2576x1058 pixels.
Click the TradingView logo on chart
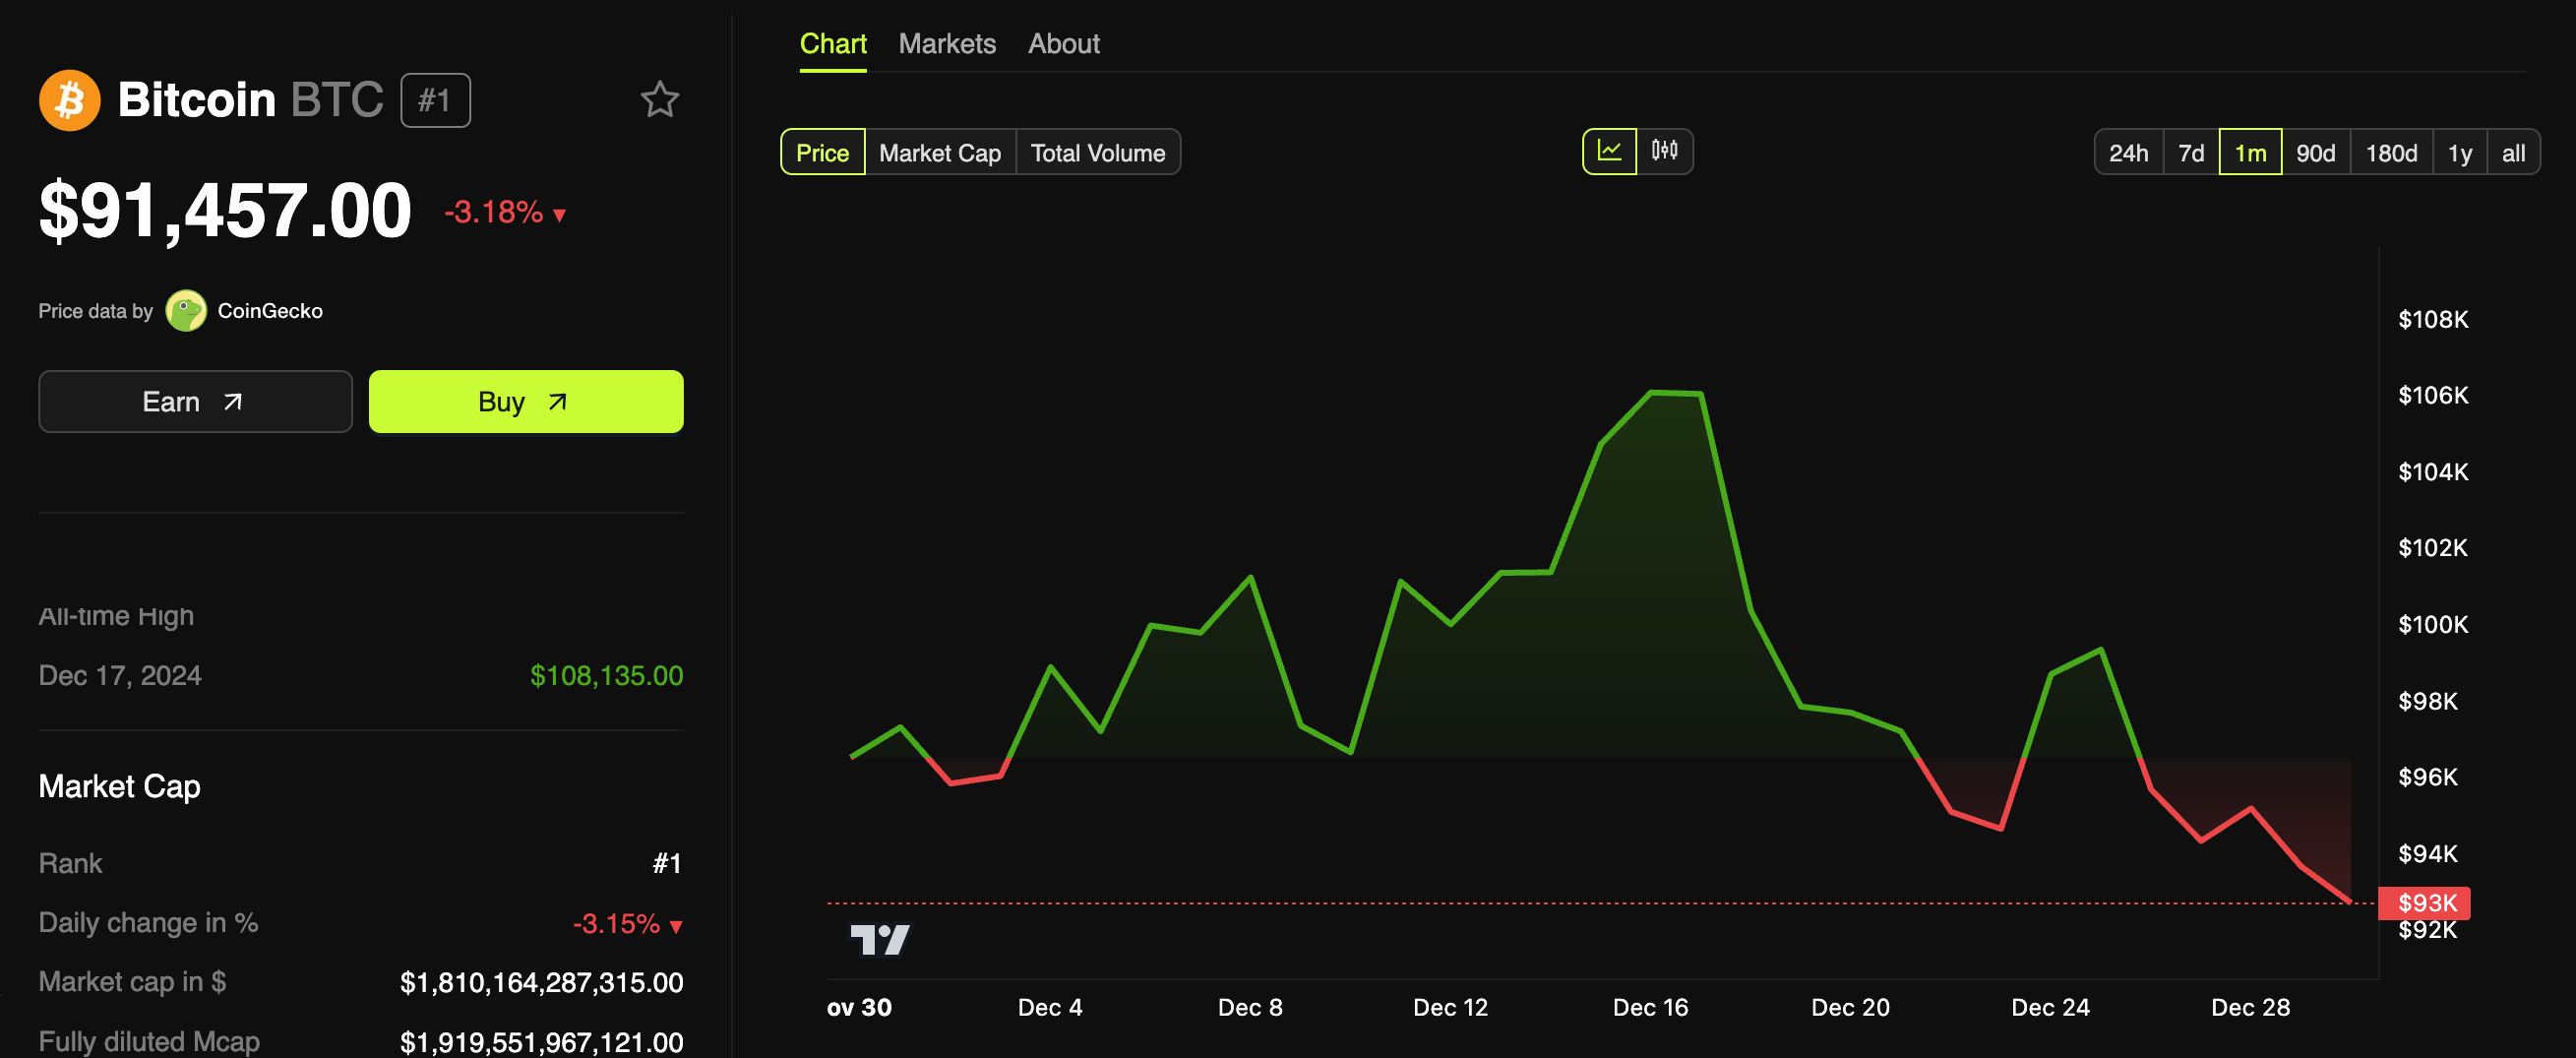point(880,939)
